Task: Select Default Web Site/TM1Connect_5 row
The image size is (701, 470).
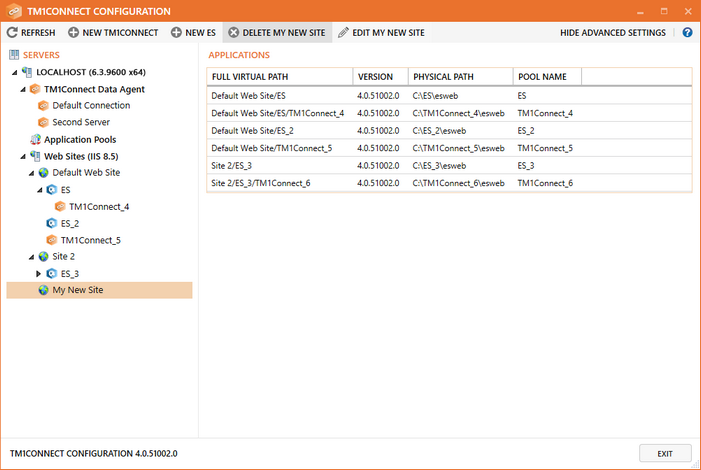Action: [449, 148]
